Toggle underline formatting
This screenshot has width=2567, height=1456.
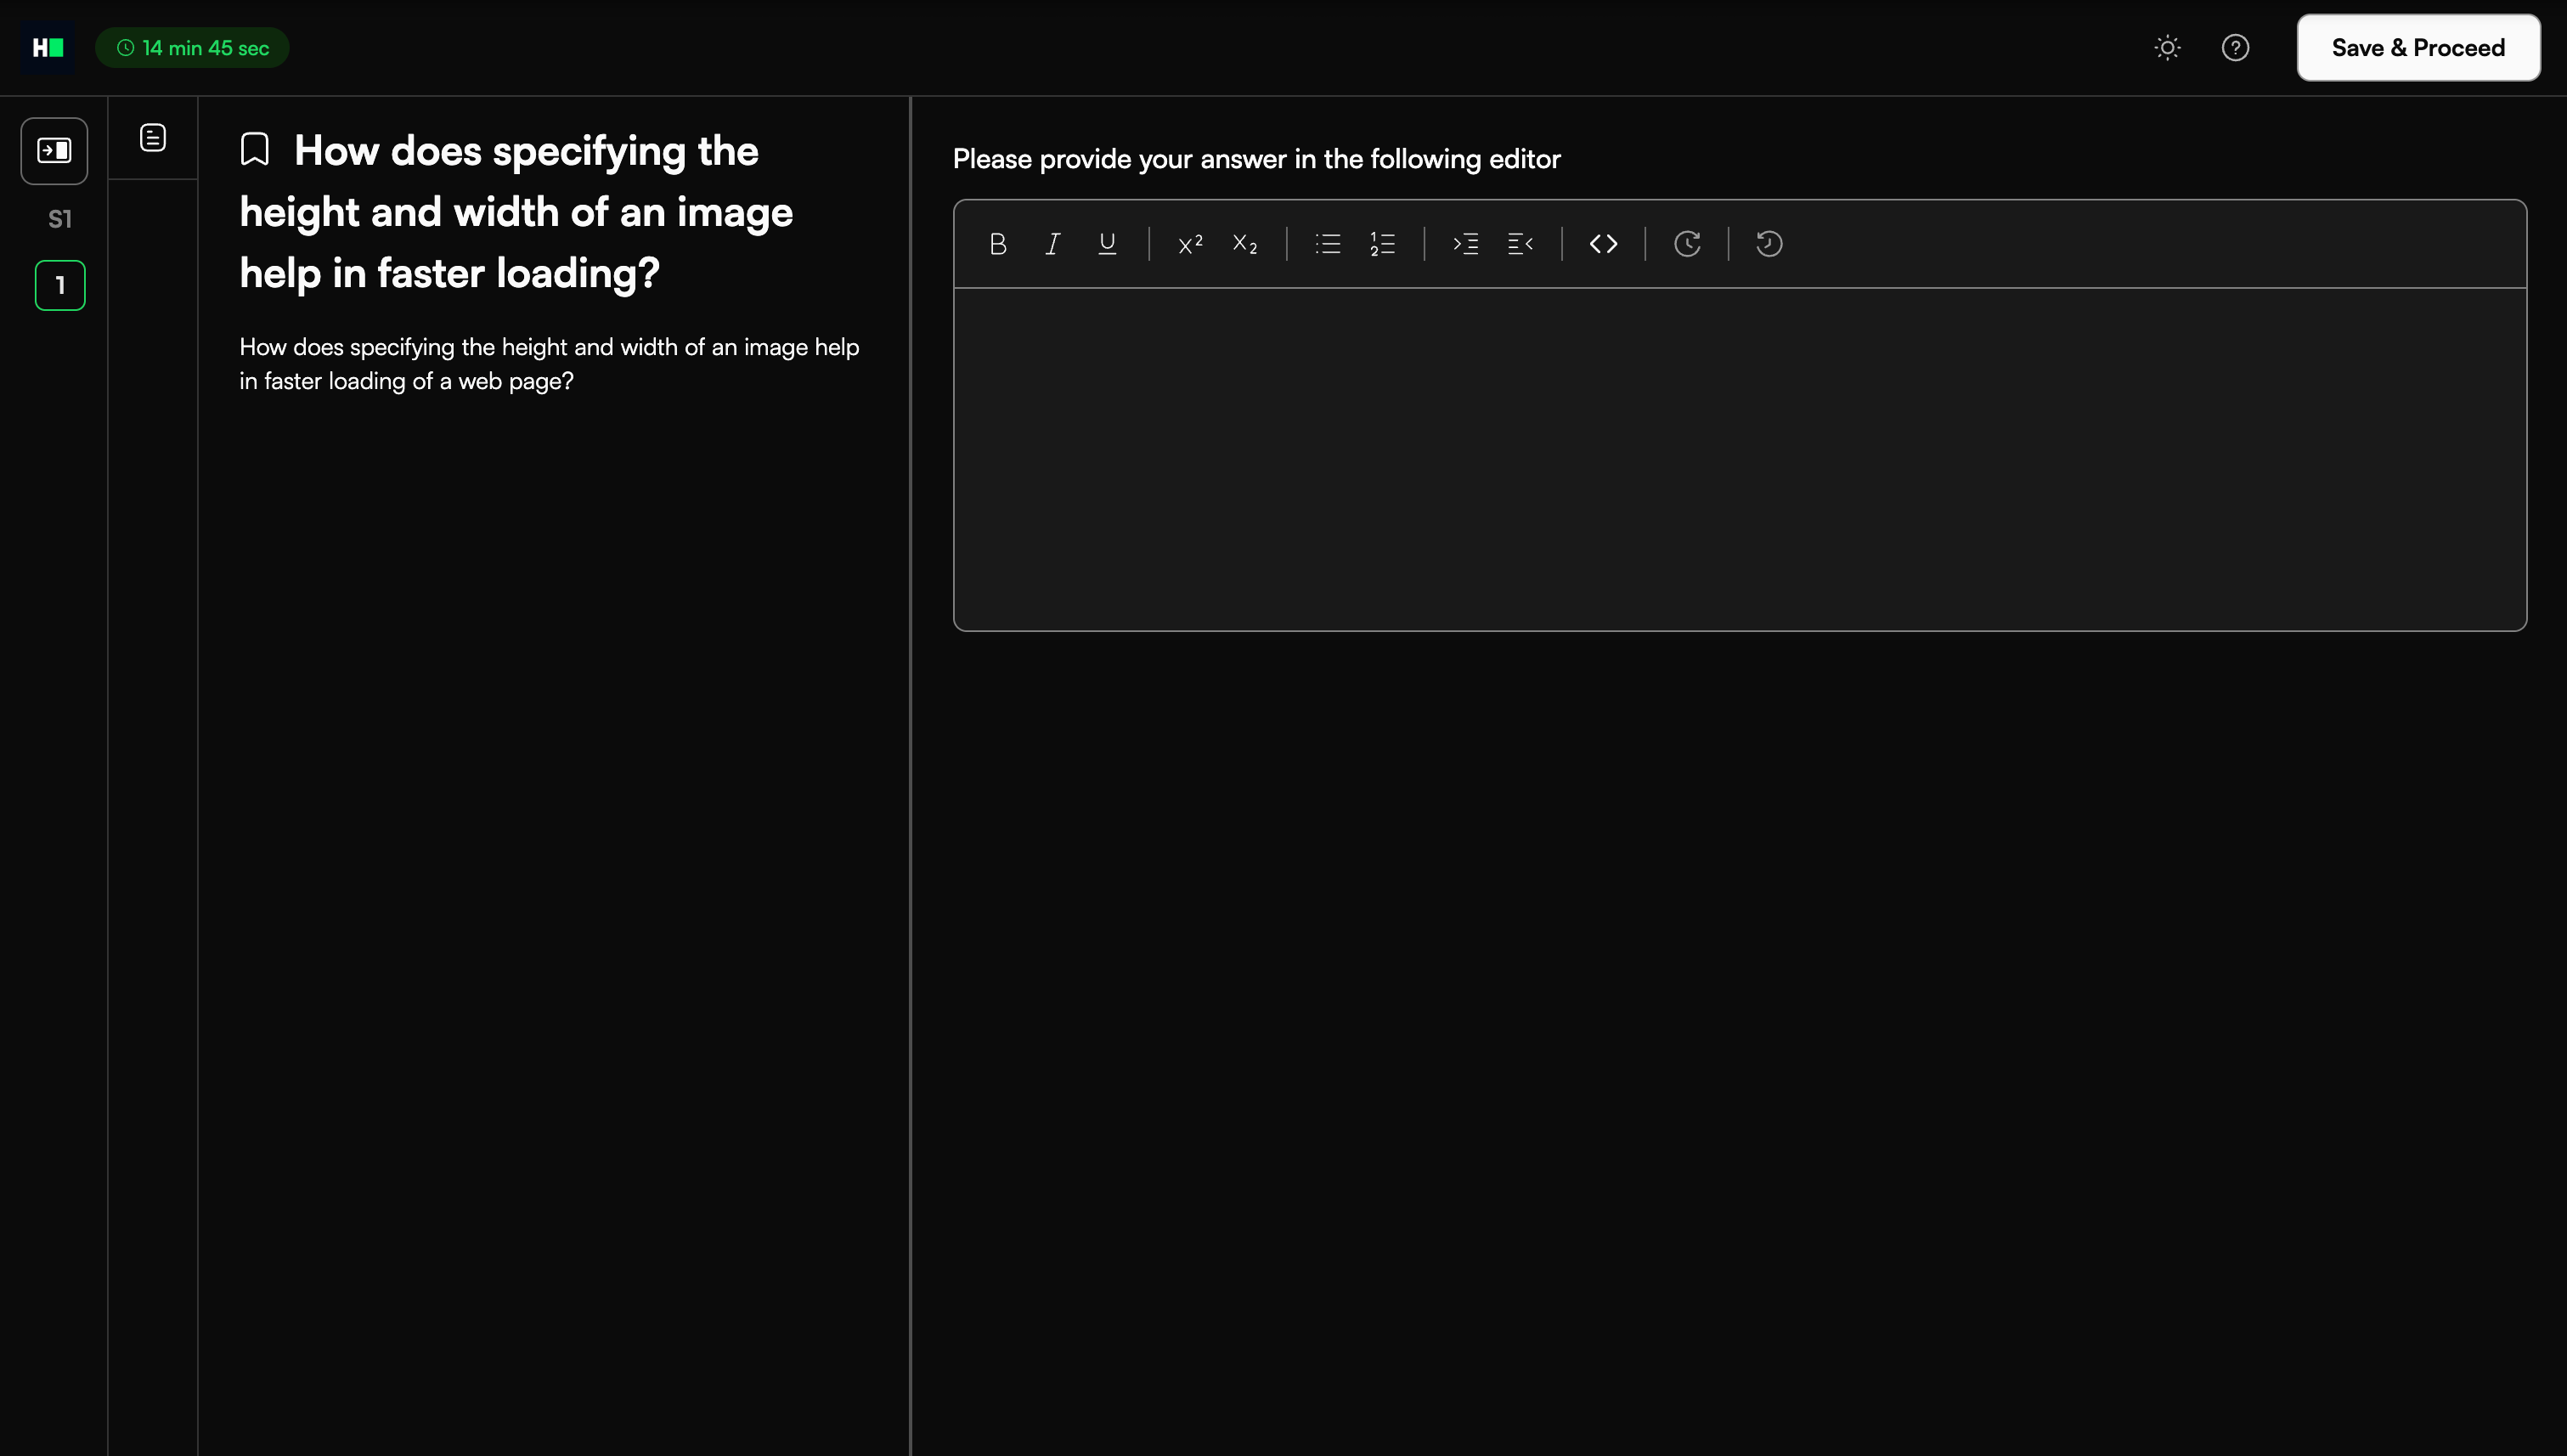pyautogui.click(x=1107, y=244)
